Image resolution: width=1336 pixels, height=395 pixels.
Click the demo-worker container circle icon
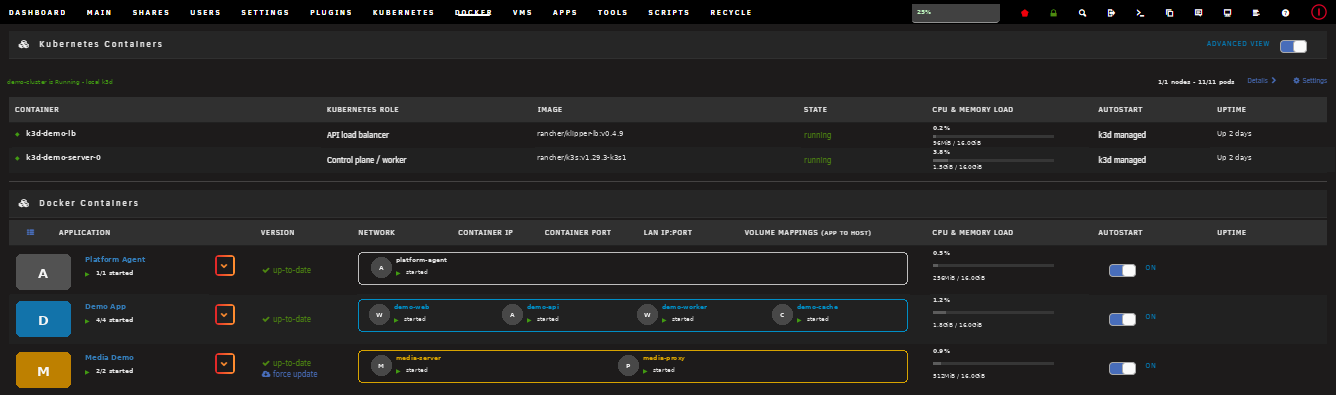(x=646, y=314)
